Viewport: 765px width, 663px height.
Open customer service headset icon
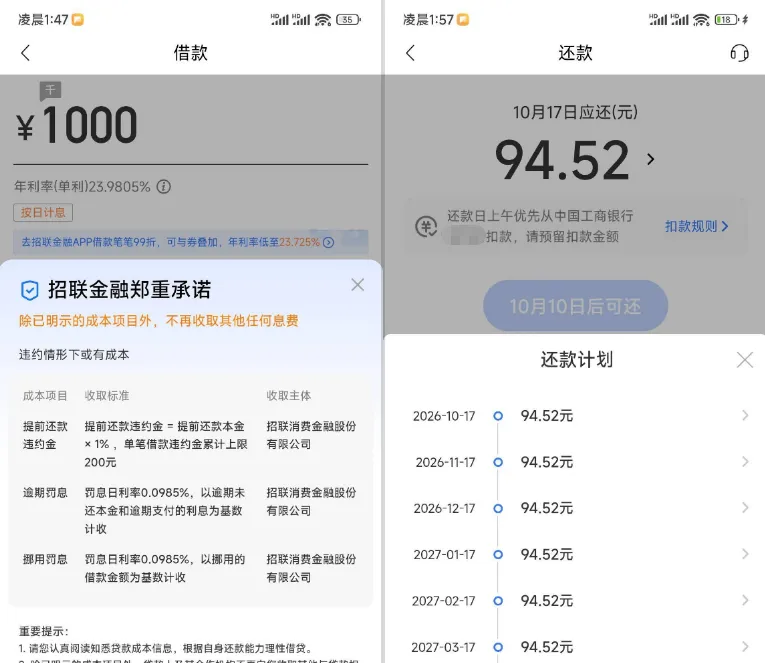click(739, 53)
